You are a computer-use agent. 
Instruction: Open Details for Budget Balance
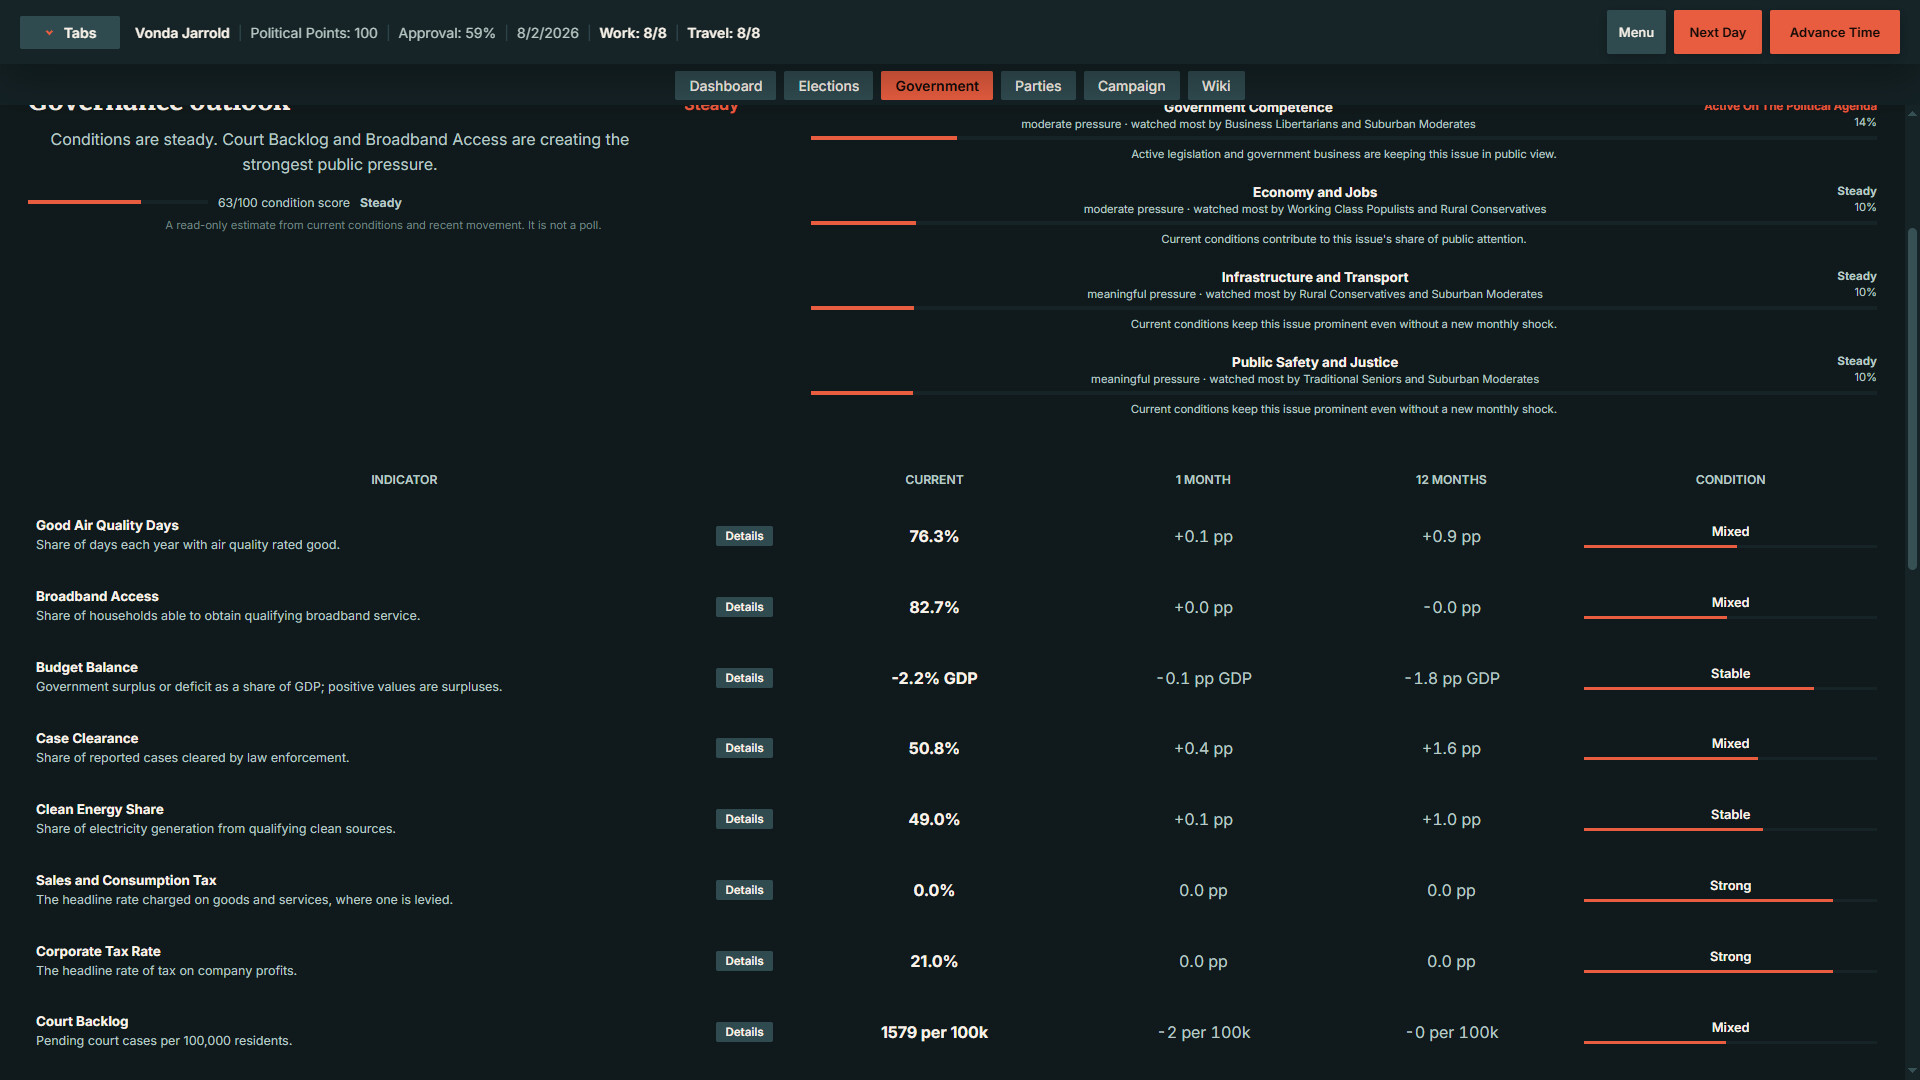click(744, 678)
